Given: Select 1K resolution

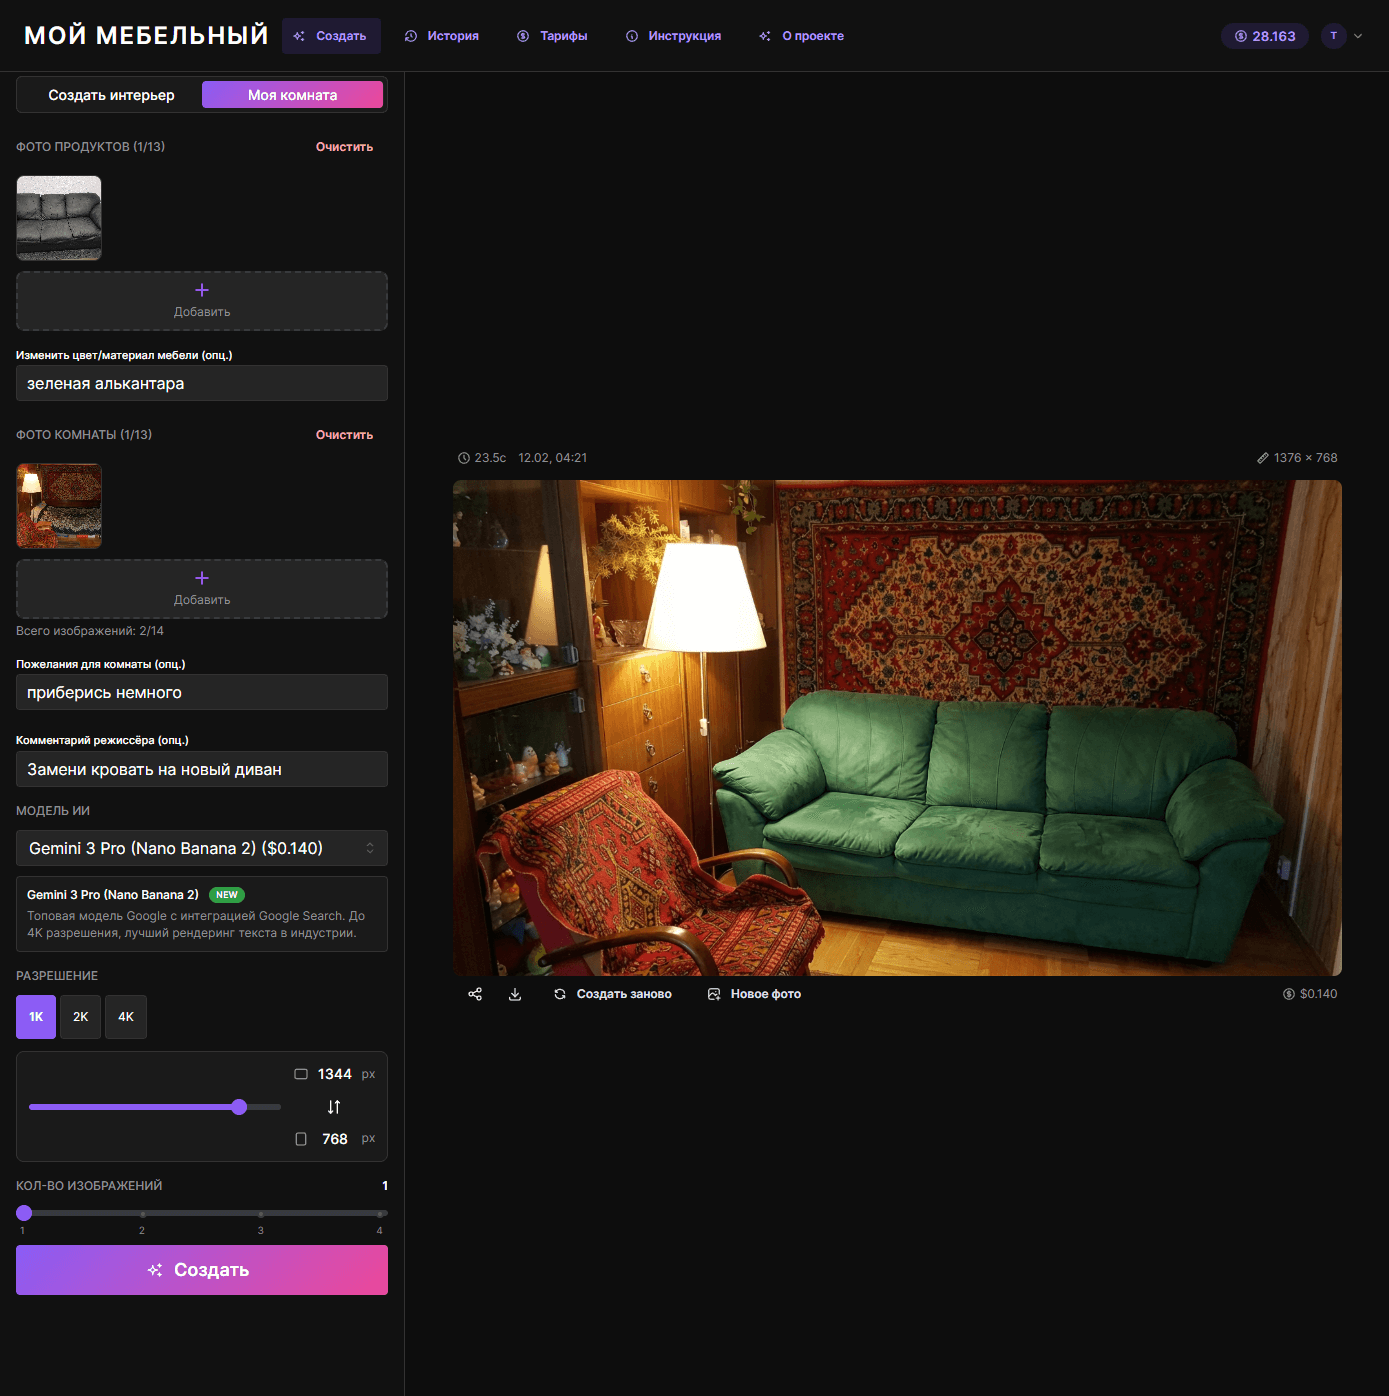Looking at the screenshot, I should tap(36, 1017).
